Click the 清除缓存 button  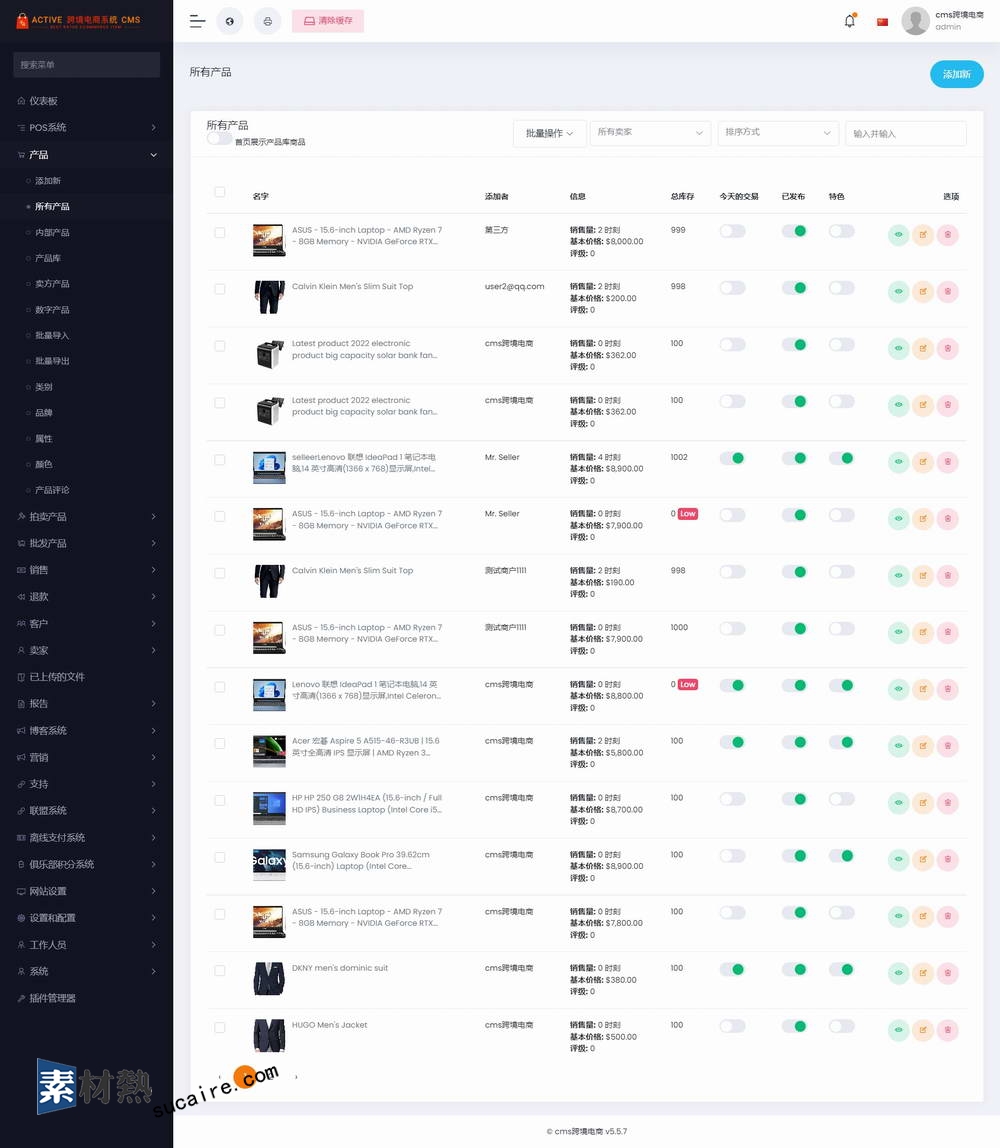click(x=328, y=21)
